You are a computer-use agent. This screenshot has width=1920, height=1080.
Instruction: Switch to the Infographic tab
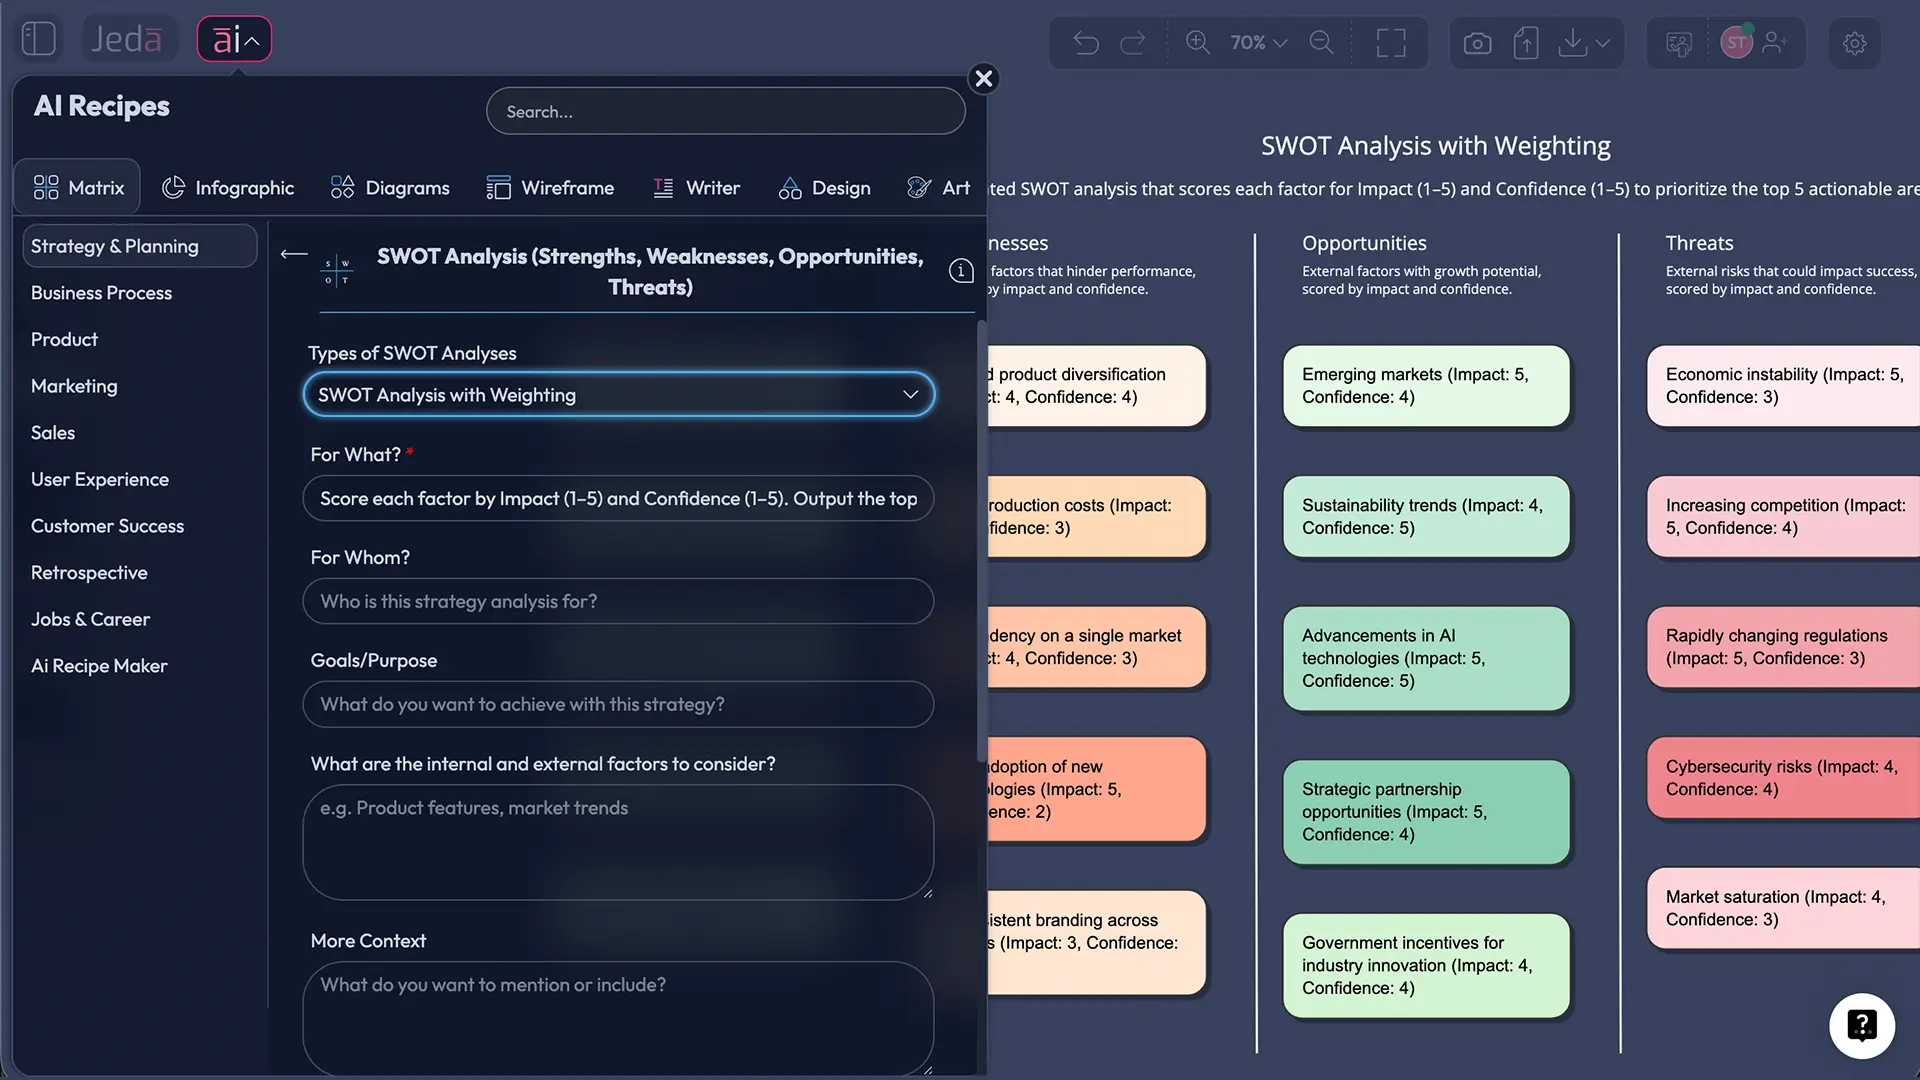pyautogui.click(x=228, y=188)
